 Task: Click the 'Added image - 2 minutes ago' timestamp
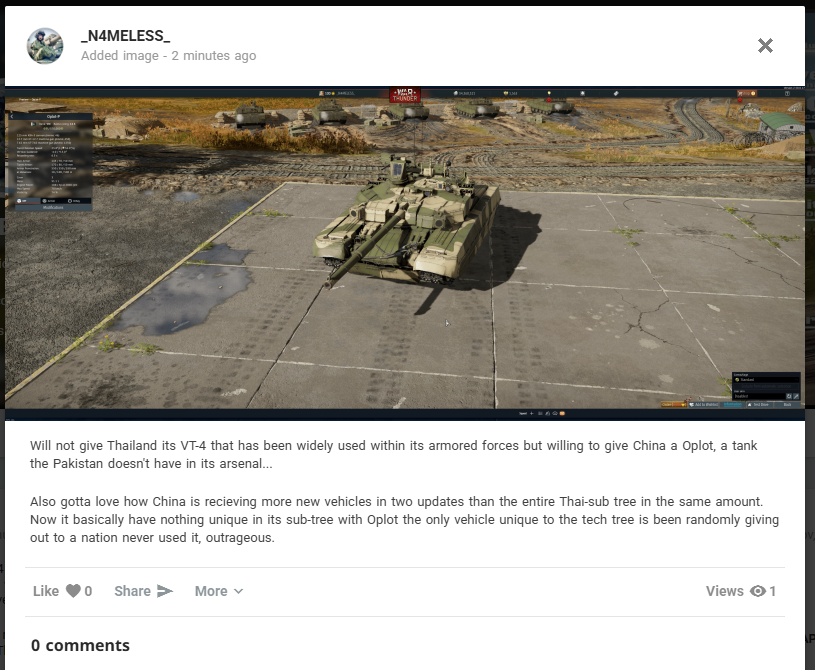coord(168,56)
